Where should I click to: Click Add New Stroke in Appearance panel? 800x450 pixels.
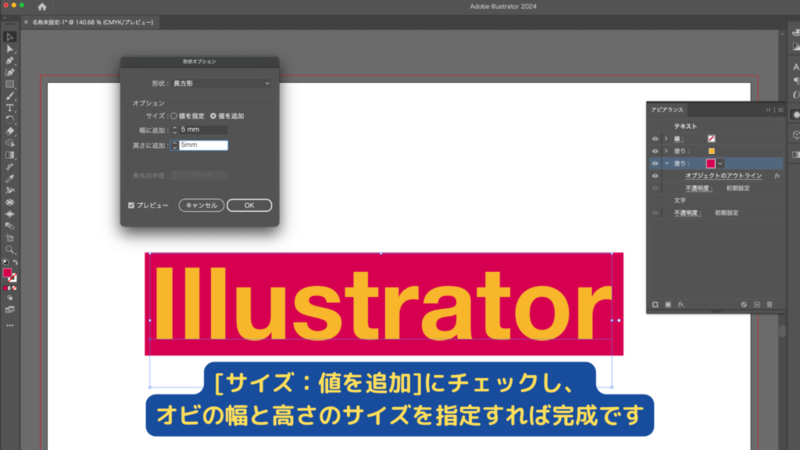(655, 305)
